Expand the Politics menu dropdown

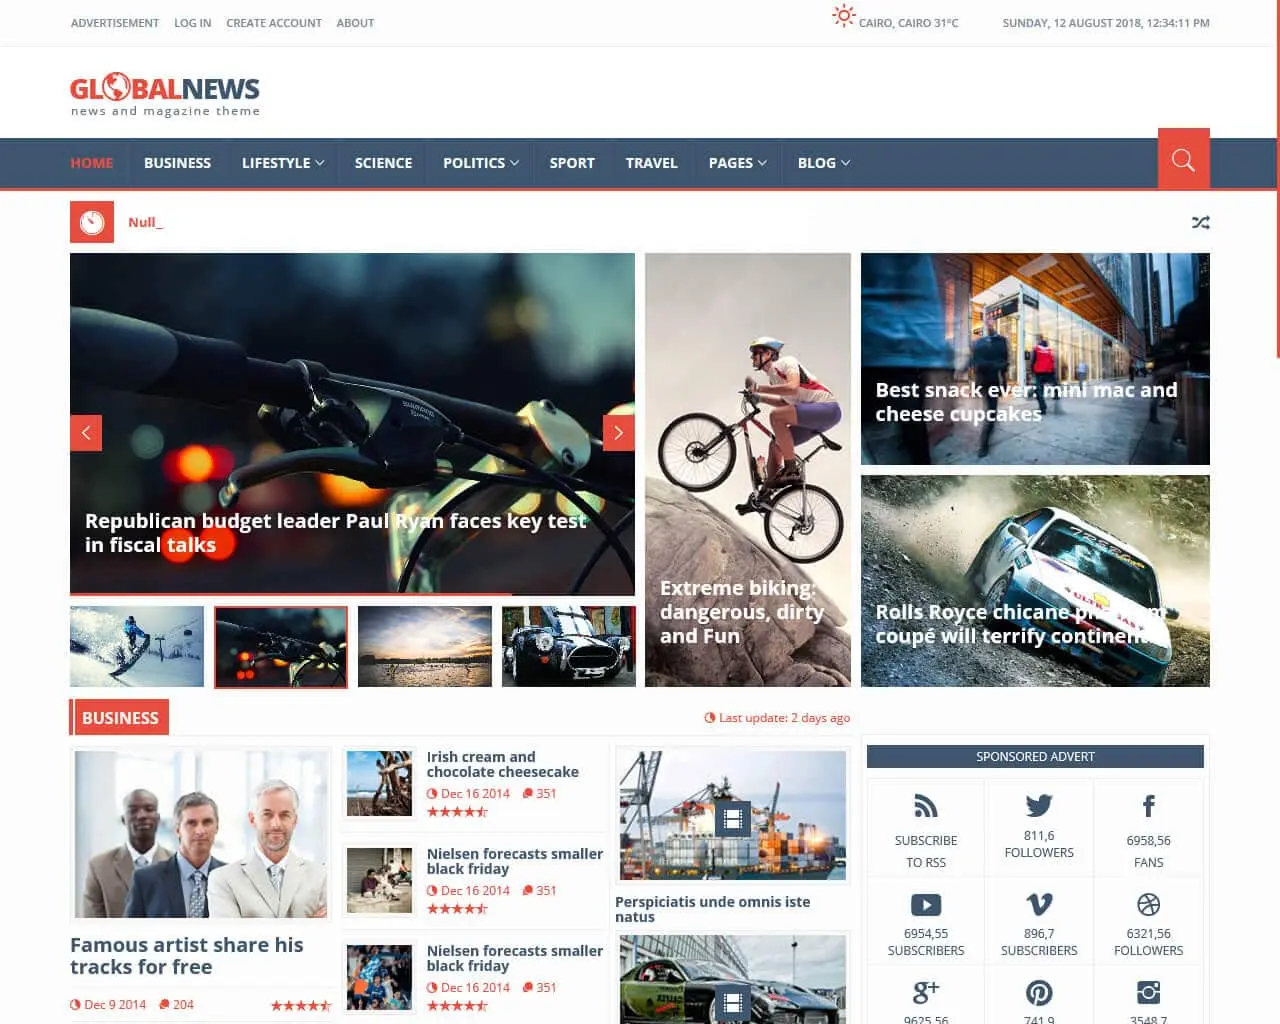(x=481, y=163)
